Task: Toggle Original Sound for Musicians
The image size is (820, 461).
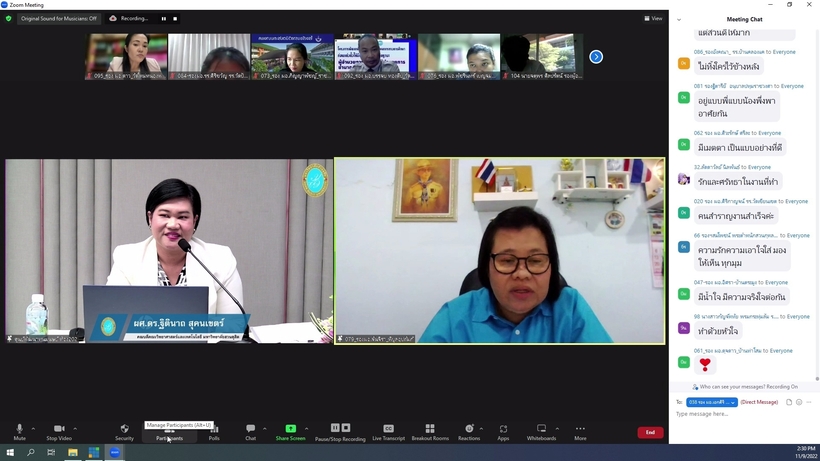Action: click(59, 18)
